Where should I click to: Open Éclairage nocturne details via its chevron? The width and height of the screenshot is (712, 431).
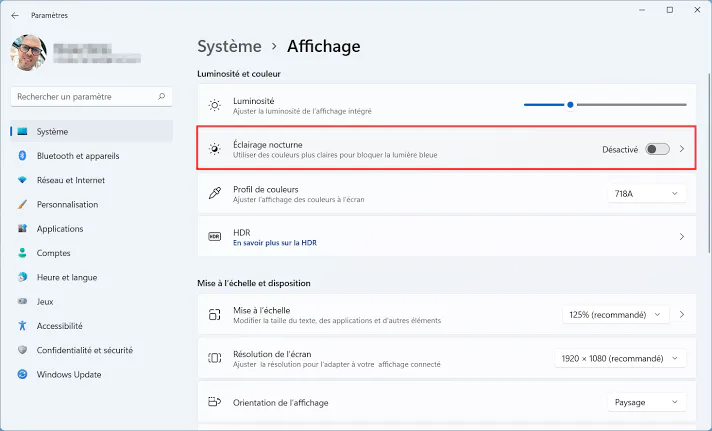point(682,149)
